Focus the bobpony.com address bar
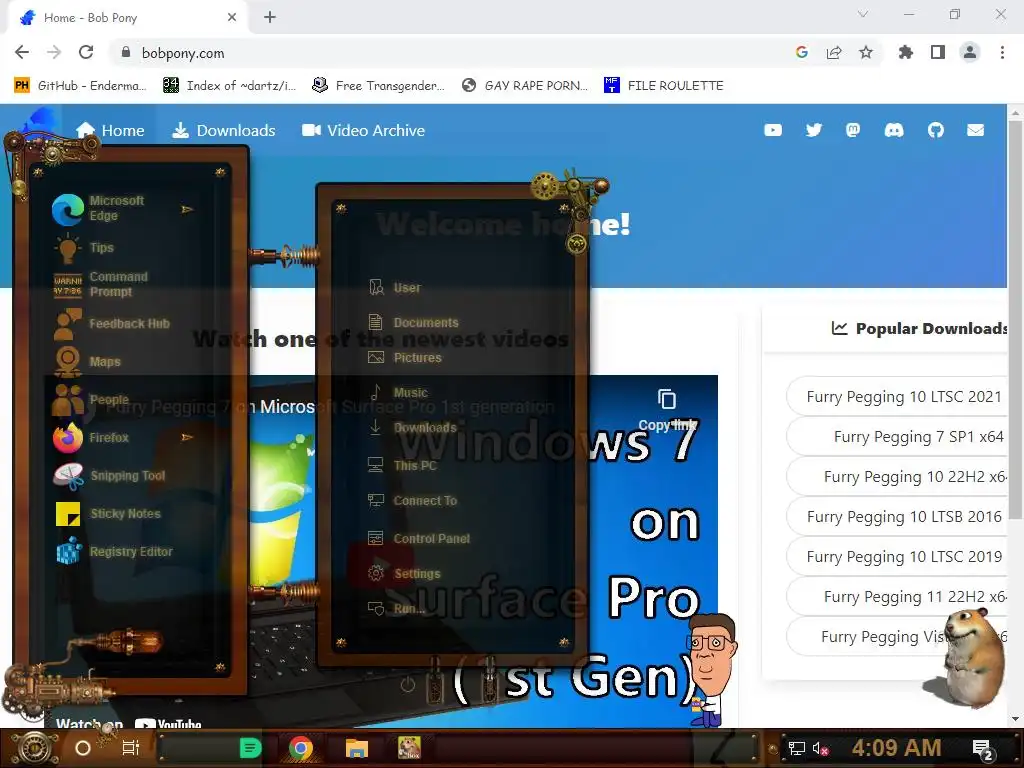The image size is (1024, 768). (451, 53)
